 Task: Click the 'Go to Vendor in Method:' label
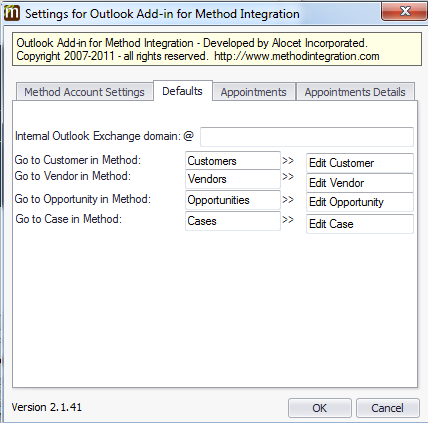tap(73, 176)
